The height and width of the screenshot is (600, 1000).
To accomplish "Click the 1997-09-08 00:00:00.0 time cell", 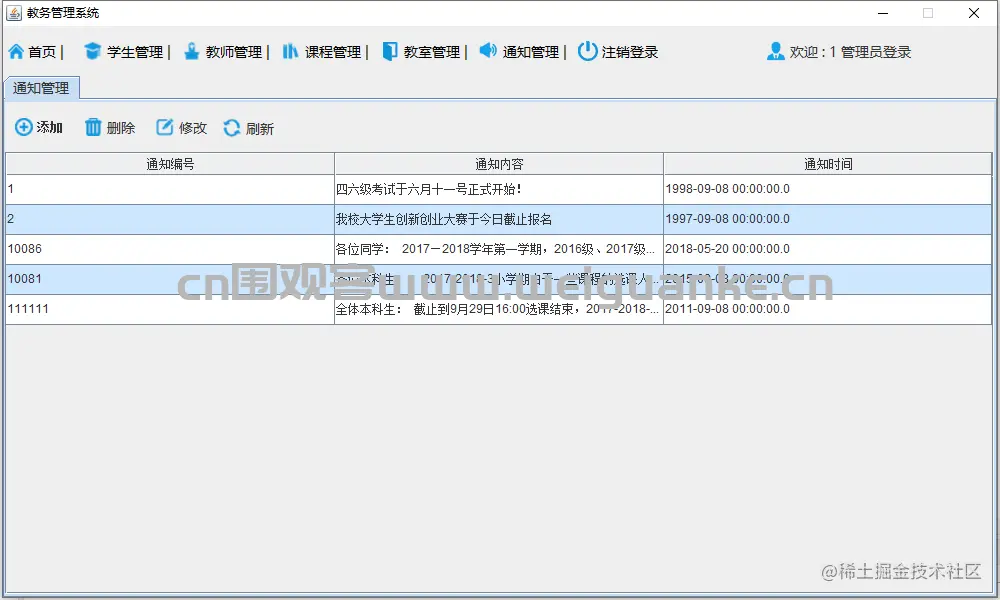I will [828, 219].
